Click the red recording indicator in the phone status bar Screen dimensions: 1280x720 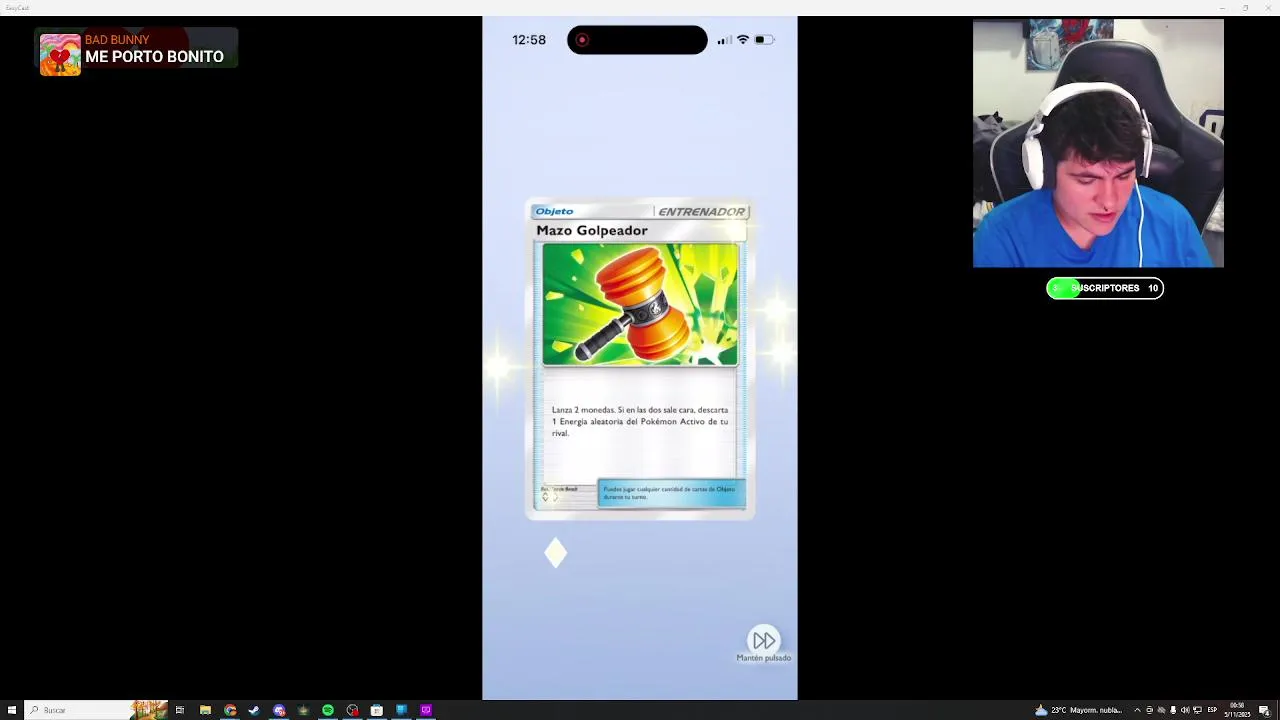click(x=582, y=40)
